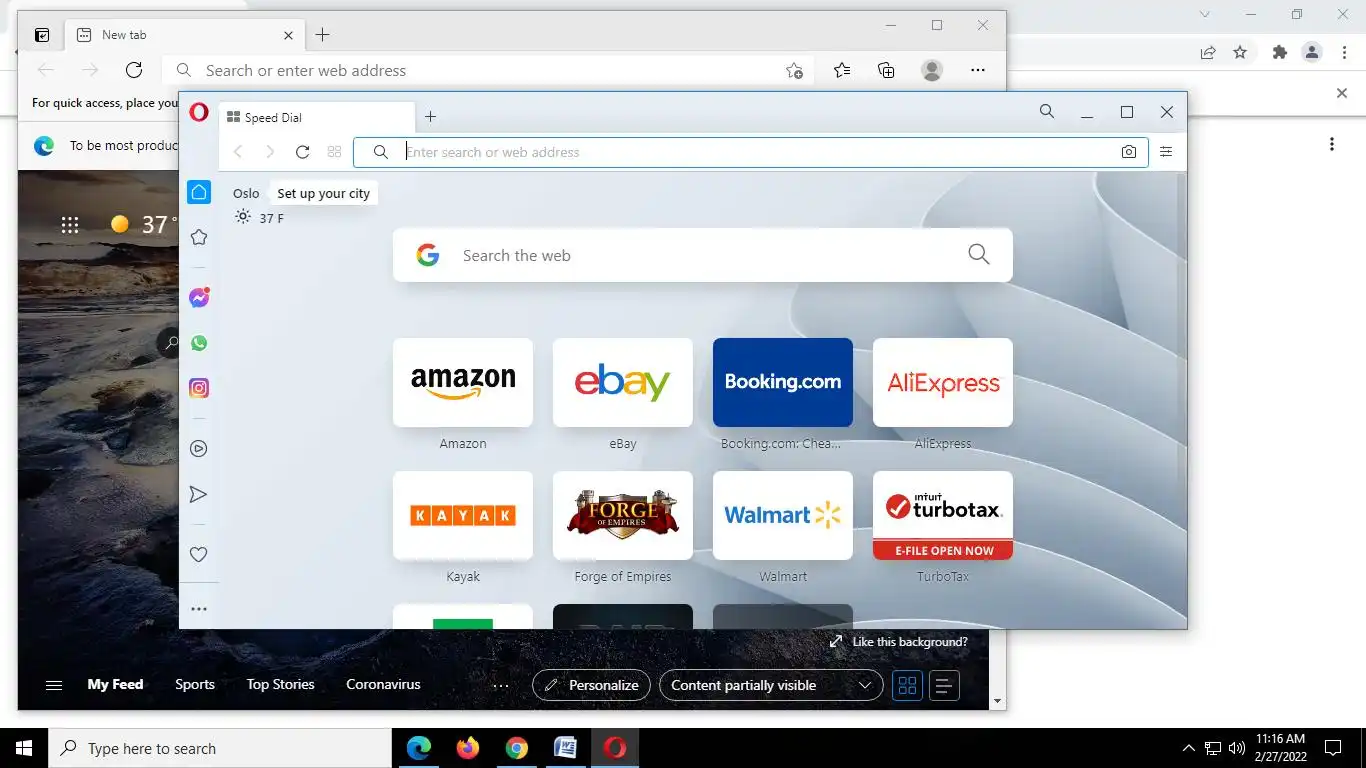Click the Personalize button in Edge
Viewport: 1366px width, 768px height.
click(591, 685)
